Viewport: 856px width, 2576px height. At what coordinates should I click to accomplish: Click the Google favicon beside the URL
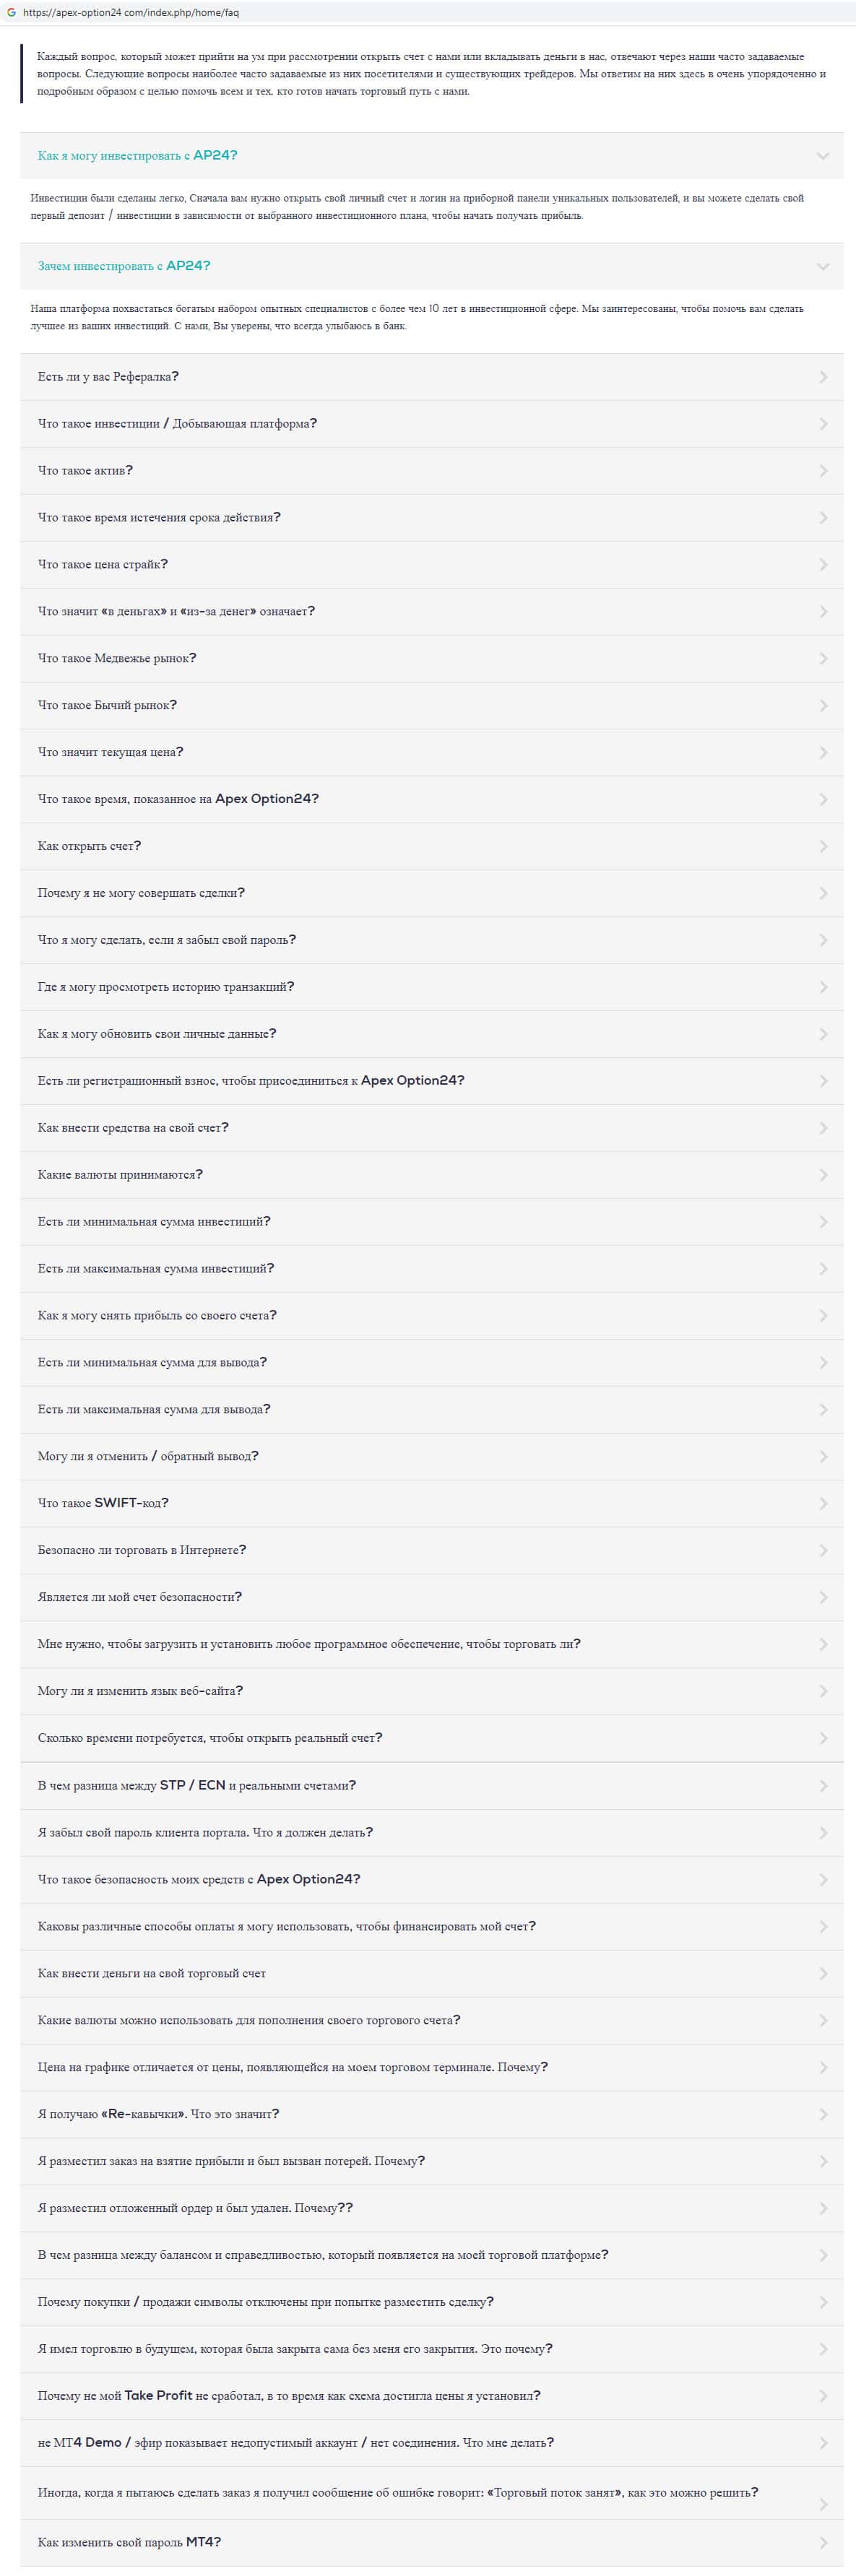click(12, 13)
